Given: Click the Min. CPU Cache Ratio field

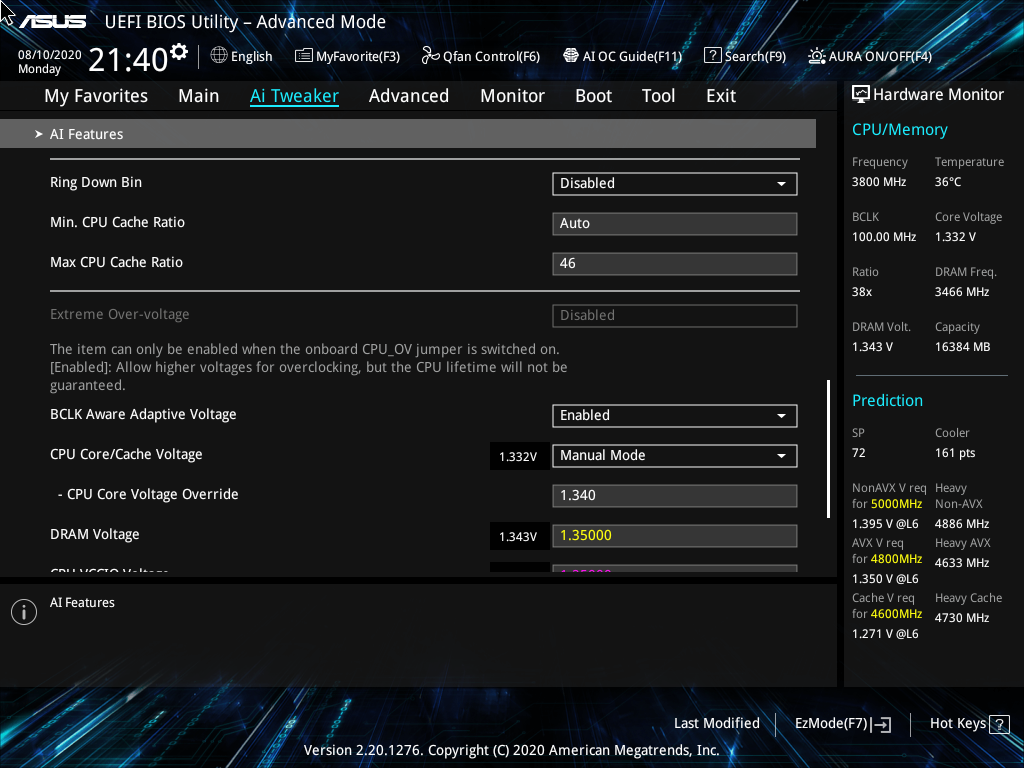Looking at the screenshot, I should coord(675,223).
